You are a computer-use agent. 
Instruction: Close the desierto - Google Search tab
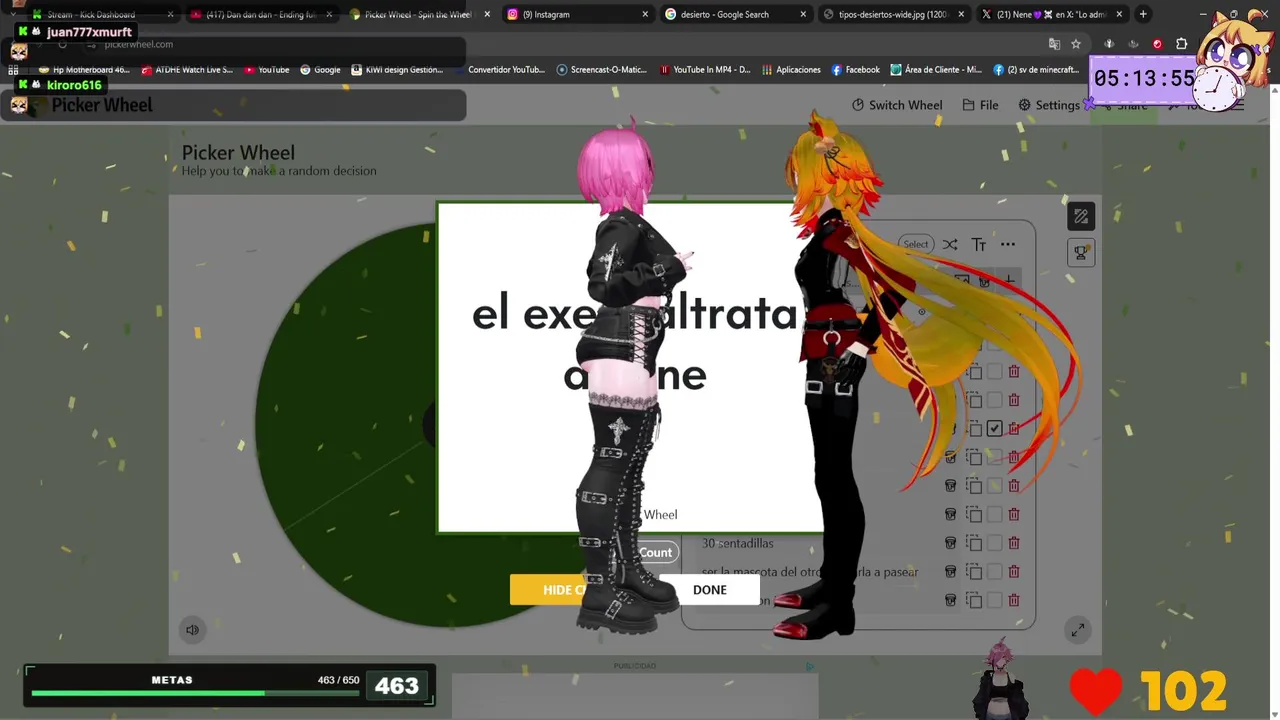(803, 14)
